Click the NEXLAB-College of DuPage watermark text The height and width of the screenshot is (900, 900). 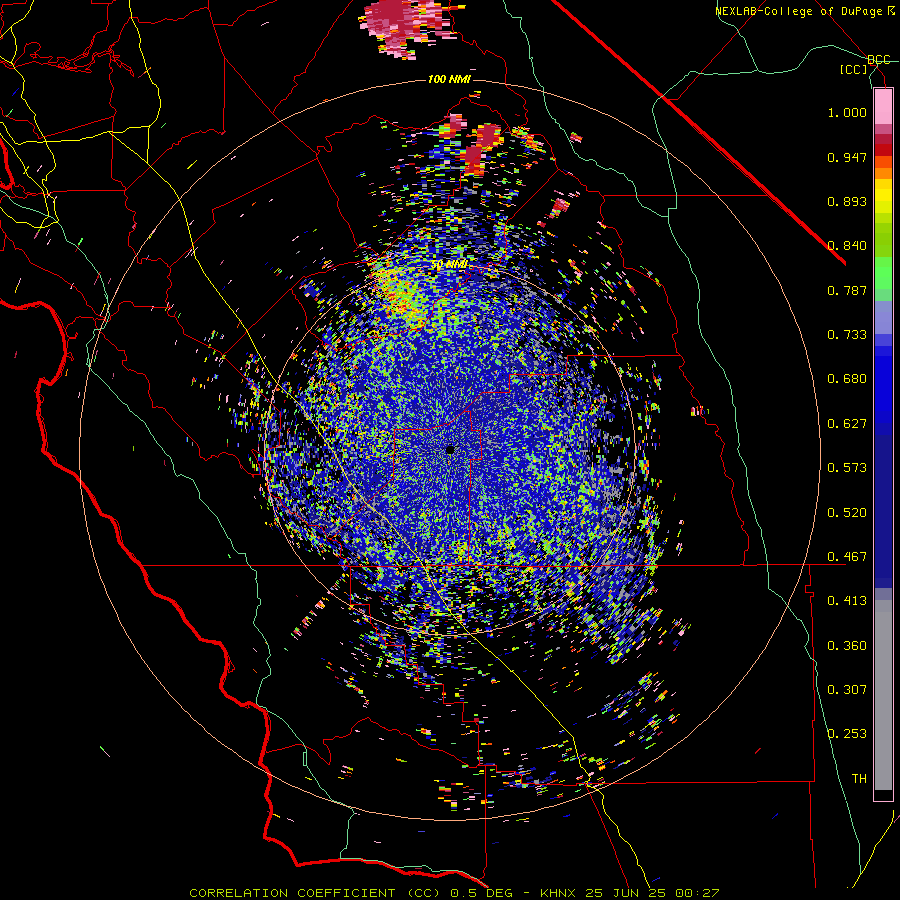pos(804,11)
